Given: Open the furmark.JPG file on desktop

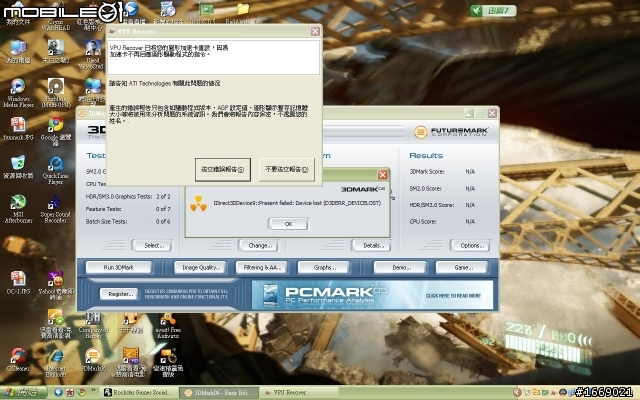Looking at the screenshot, I should pos(18,129).
